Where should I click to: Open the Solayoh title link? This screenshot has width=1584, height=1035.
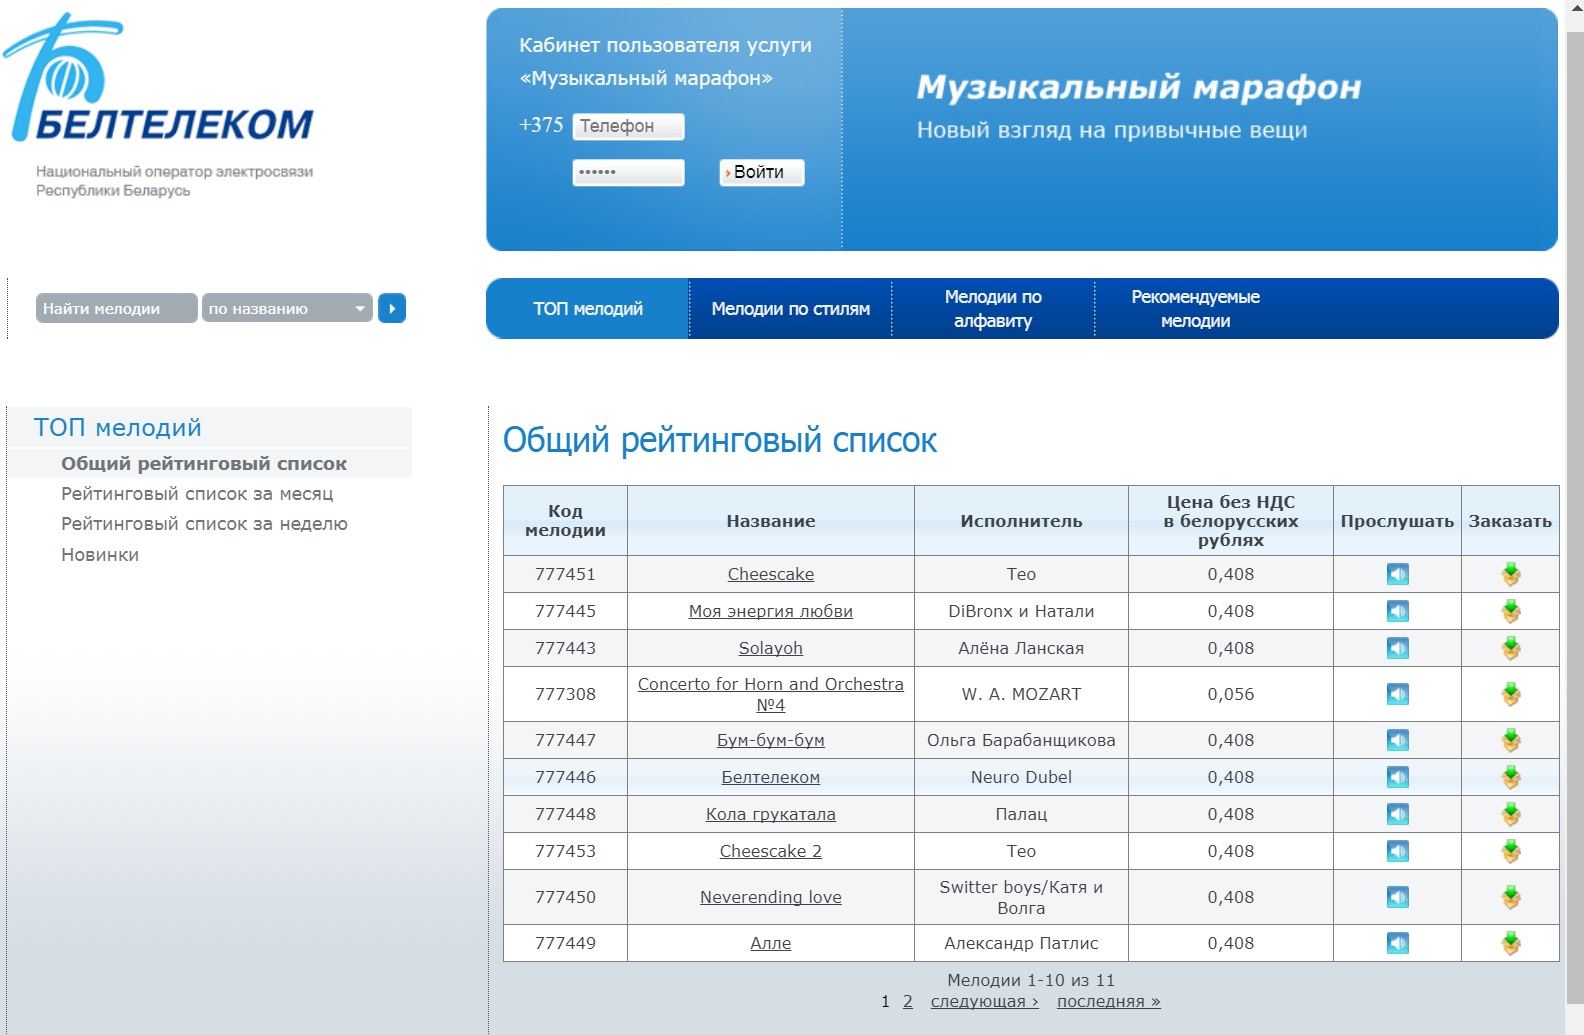pos(771,648)
